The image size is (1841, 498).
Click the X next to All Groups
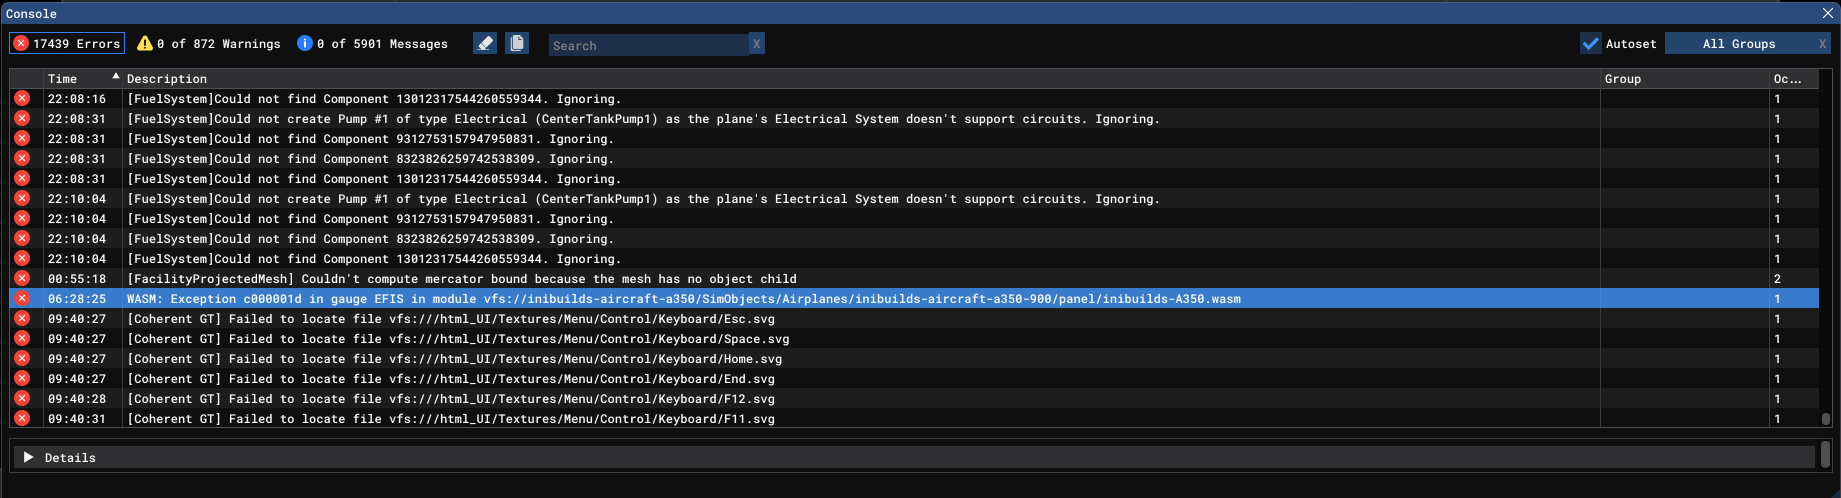tap(1822, 44)
